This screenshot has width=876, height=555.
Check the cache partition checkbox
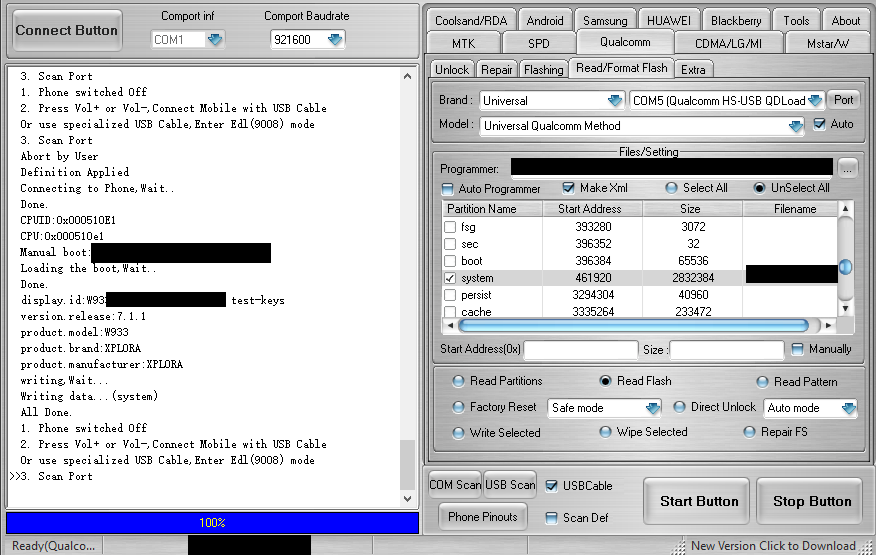point(450,312)
